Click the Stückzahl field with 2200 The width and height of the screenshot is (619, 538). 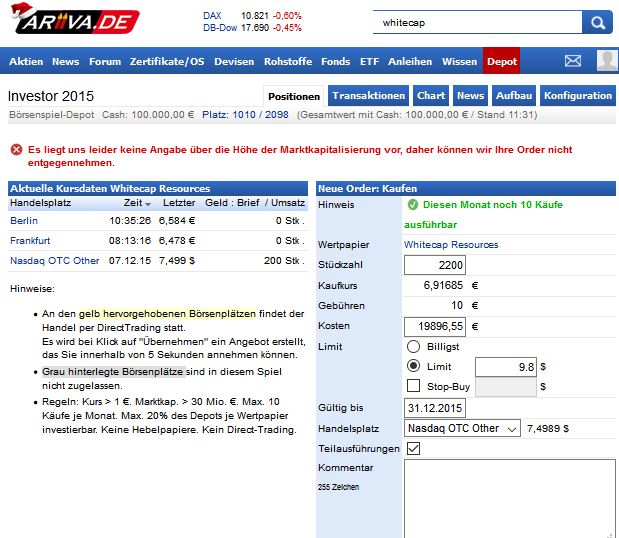(435, 265)
